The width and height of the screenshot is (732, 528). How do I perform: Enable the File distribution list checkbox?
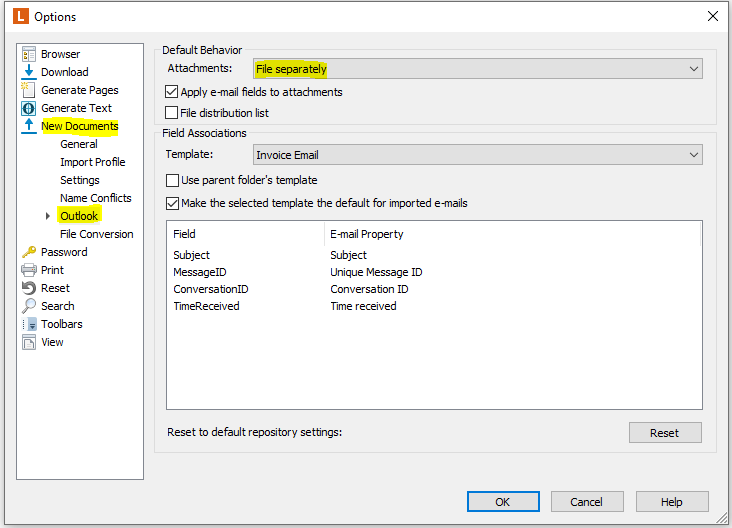[171, 113]
